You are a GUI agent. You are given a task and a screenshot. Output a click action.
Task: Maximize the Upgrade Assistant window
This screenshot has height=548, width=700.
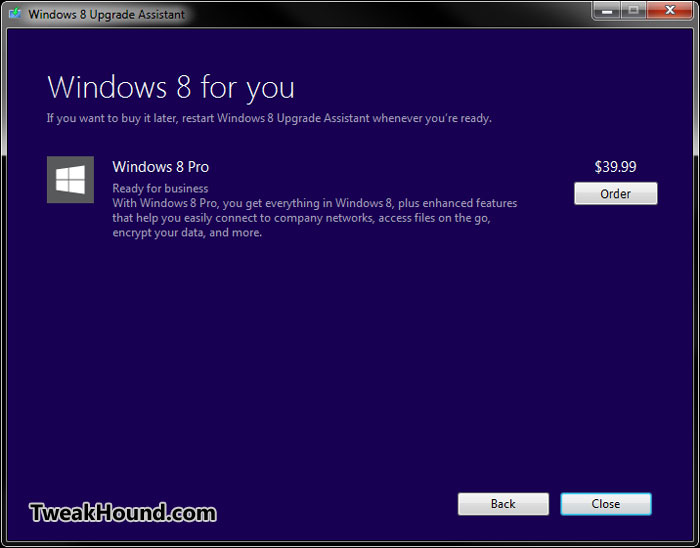coord(633,11)
